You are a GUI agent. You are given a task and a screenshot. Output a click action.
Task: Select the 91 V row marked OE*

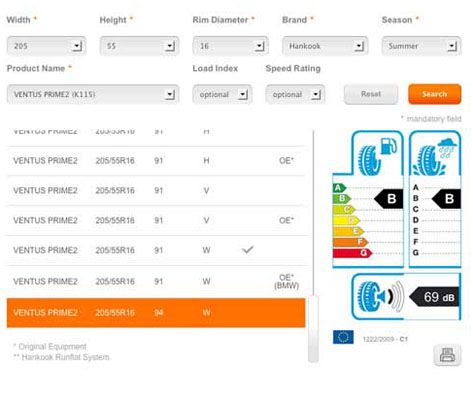coord(156,220)
